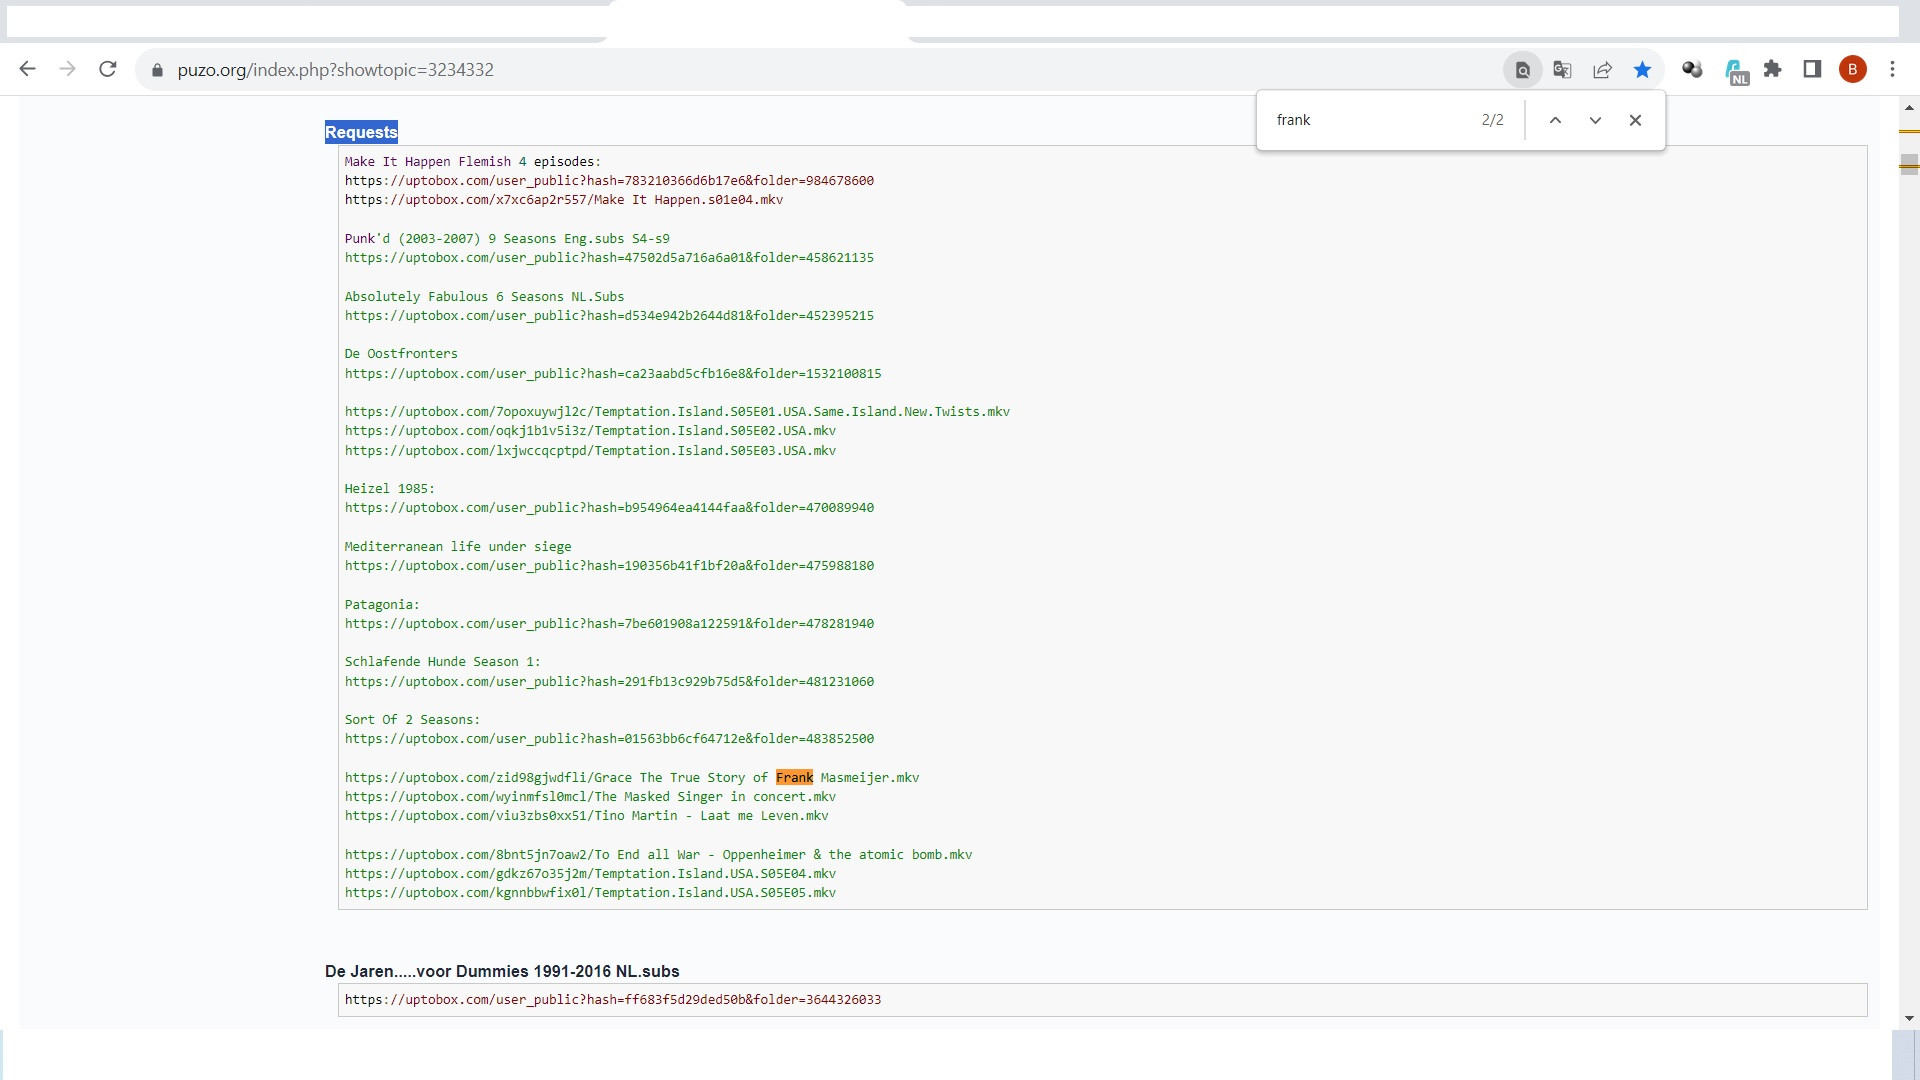Viewport: 1920px width, 1080px height.
Task: Reload the current page
Action: [x=108, y=69]
